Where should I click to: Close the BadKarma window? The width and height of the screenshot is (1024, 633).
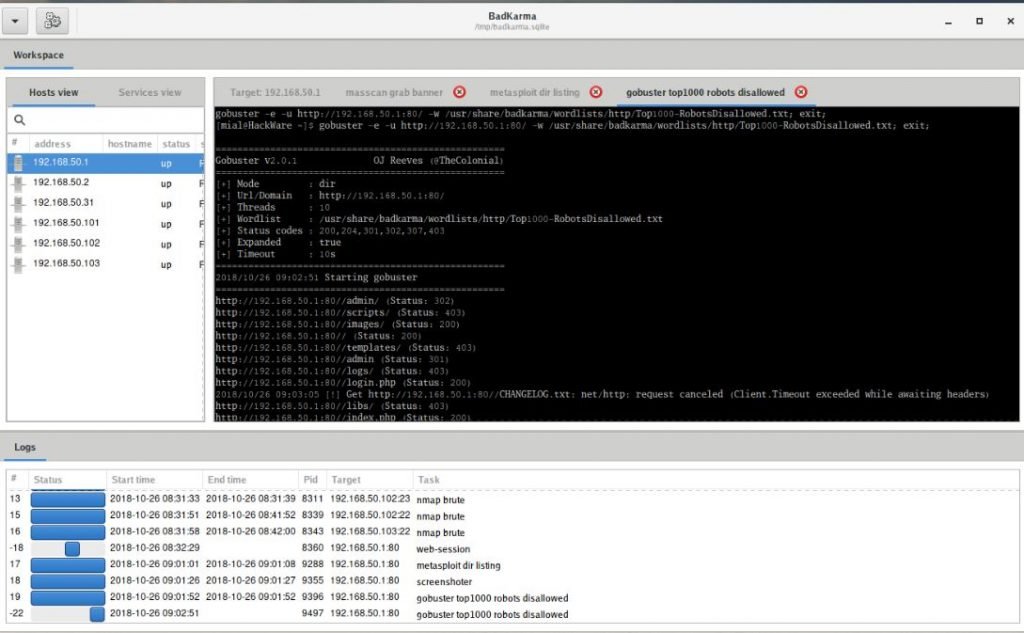coord(1010,22)
